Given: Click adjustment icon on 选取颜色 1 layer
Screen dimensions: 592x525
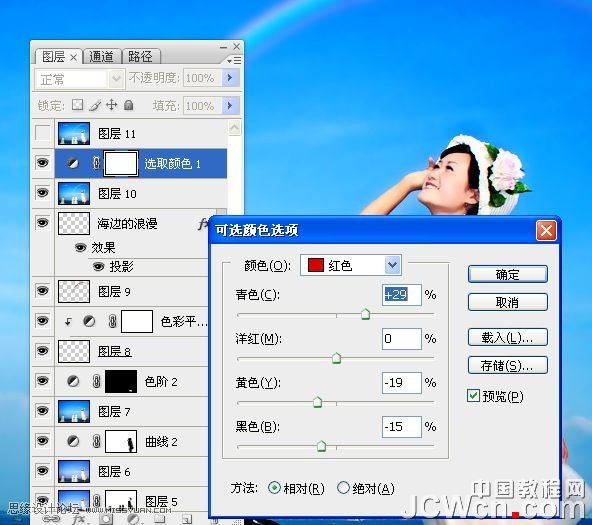Looking at the screenshot, I should 73,163.
